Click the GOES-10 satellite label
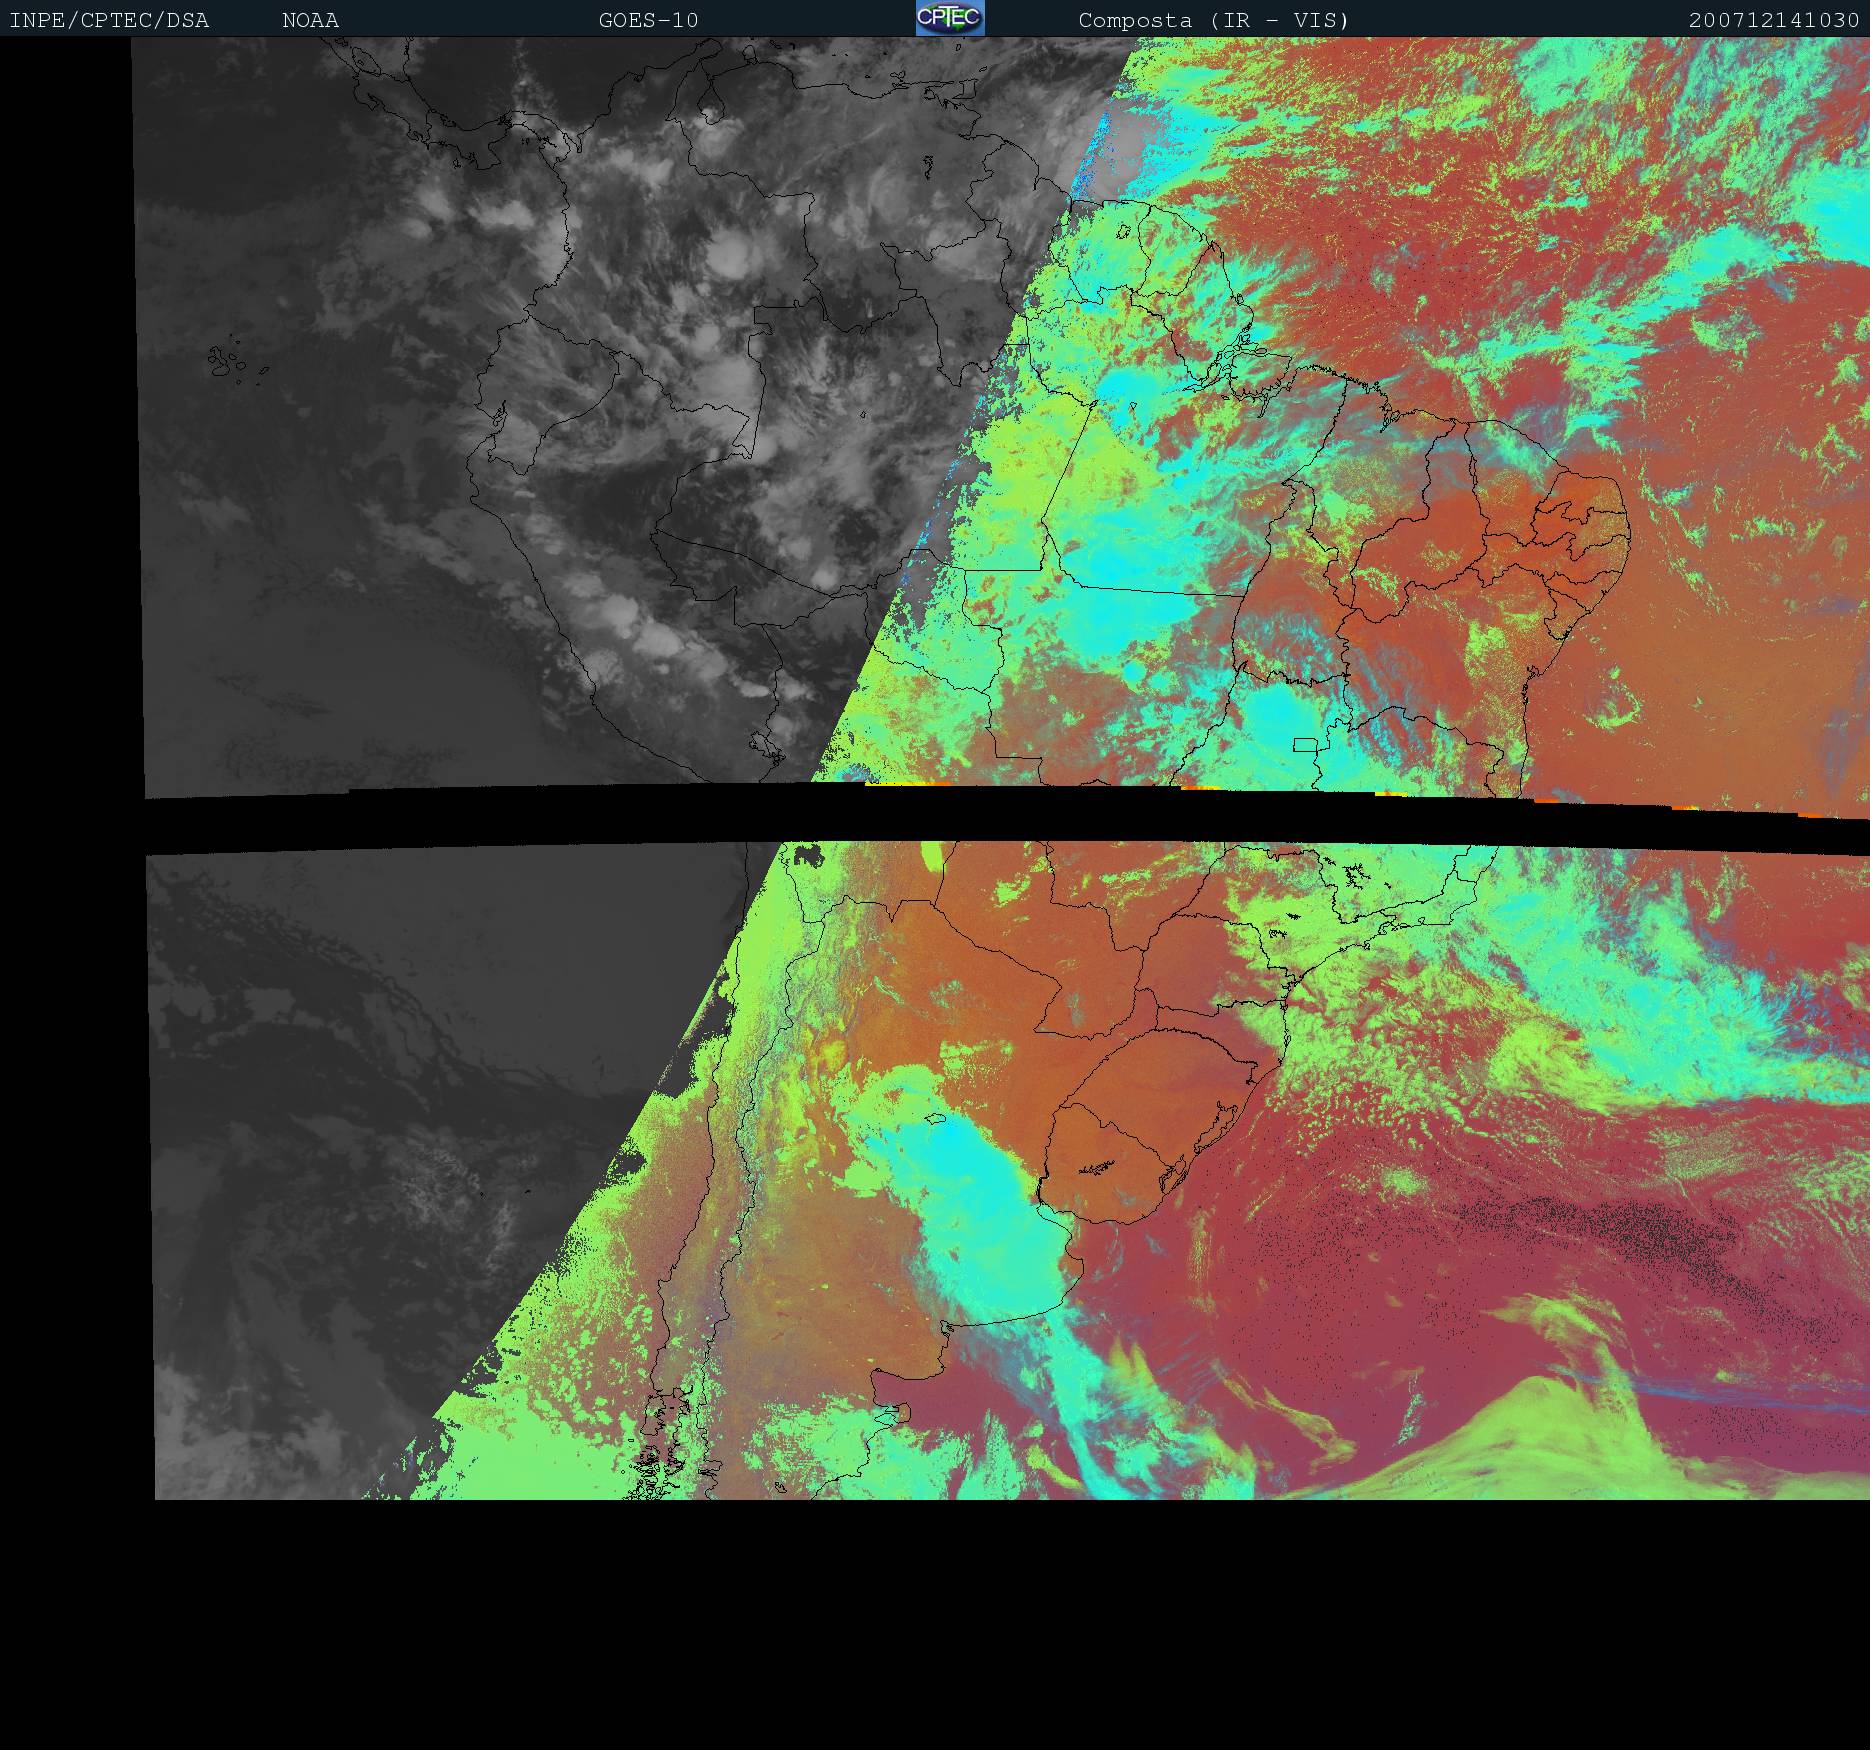 [648, 20]
